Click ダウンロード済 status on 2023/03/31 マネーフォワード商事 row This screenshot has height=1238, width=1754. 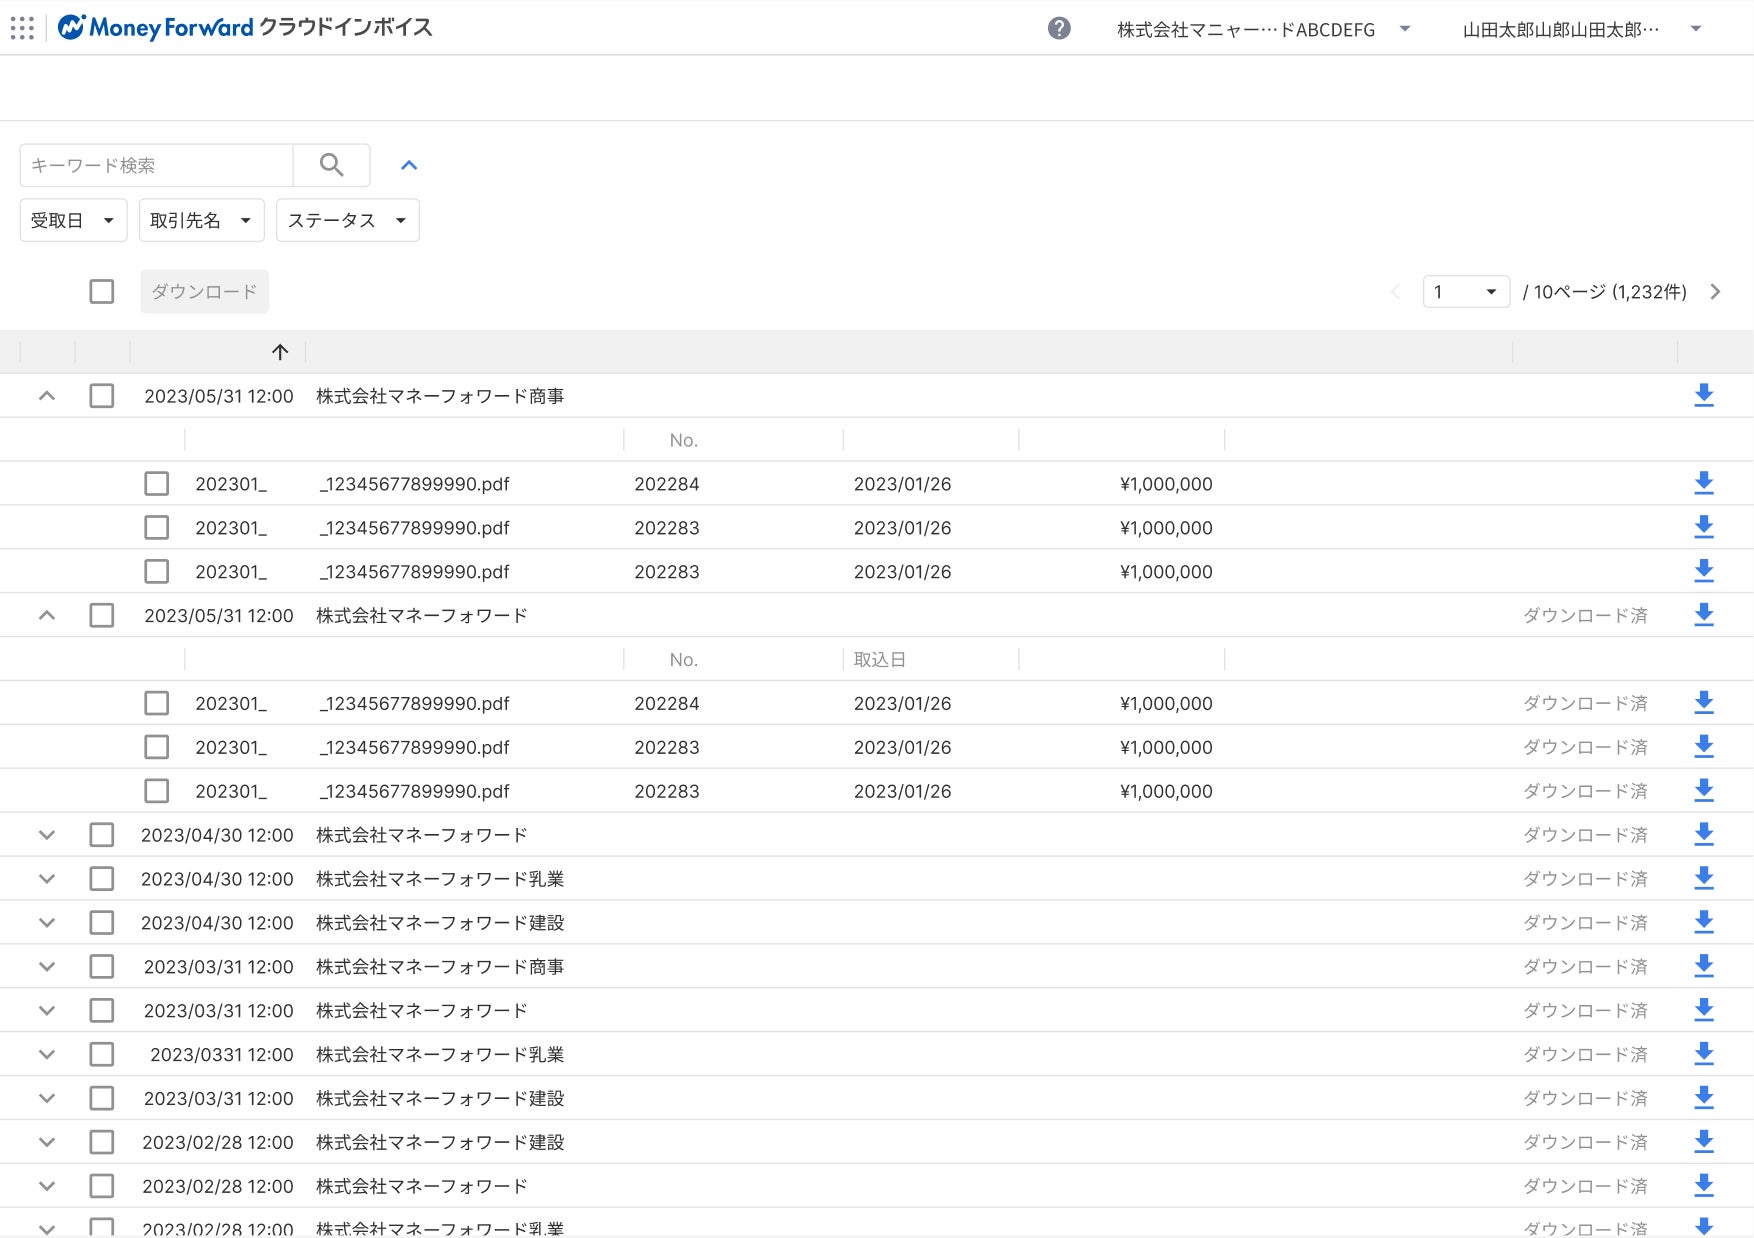[x=1585, y=967]
